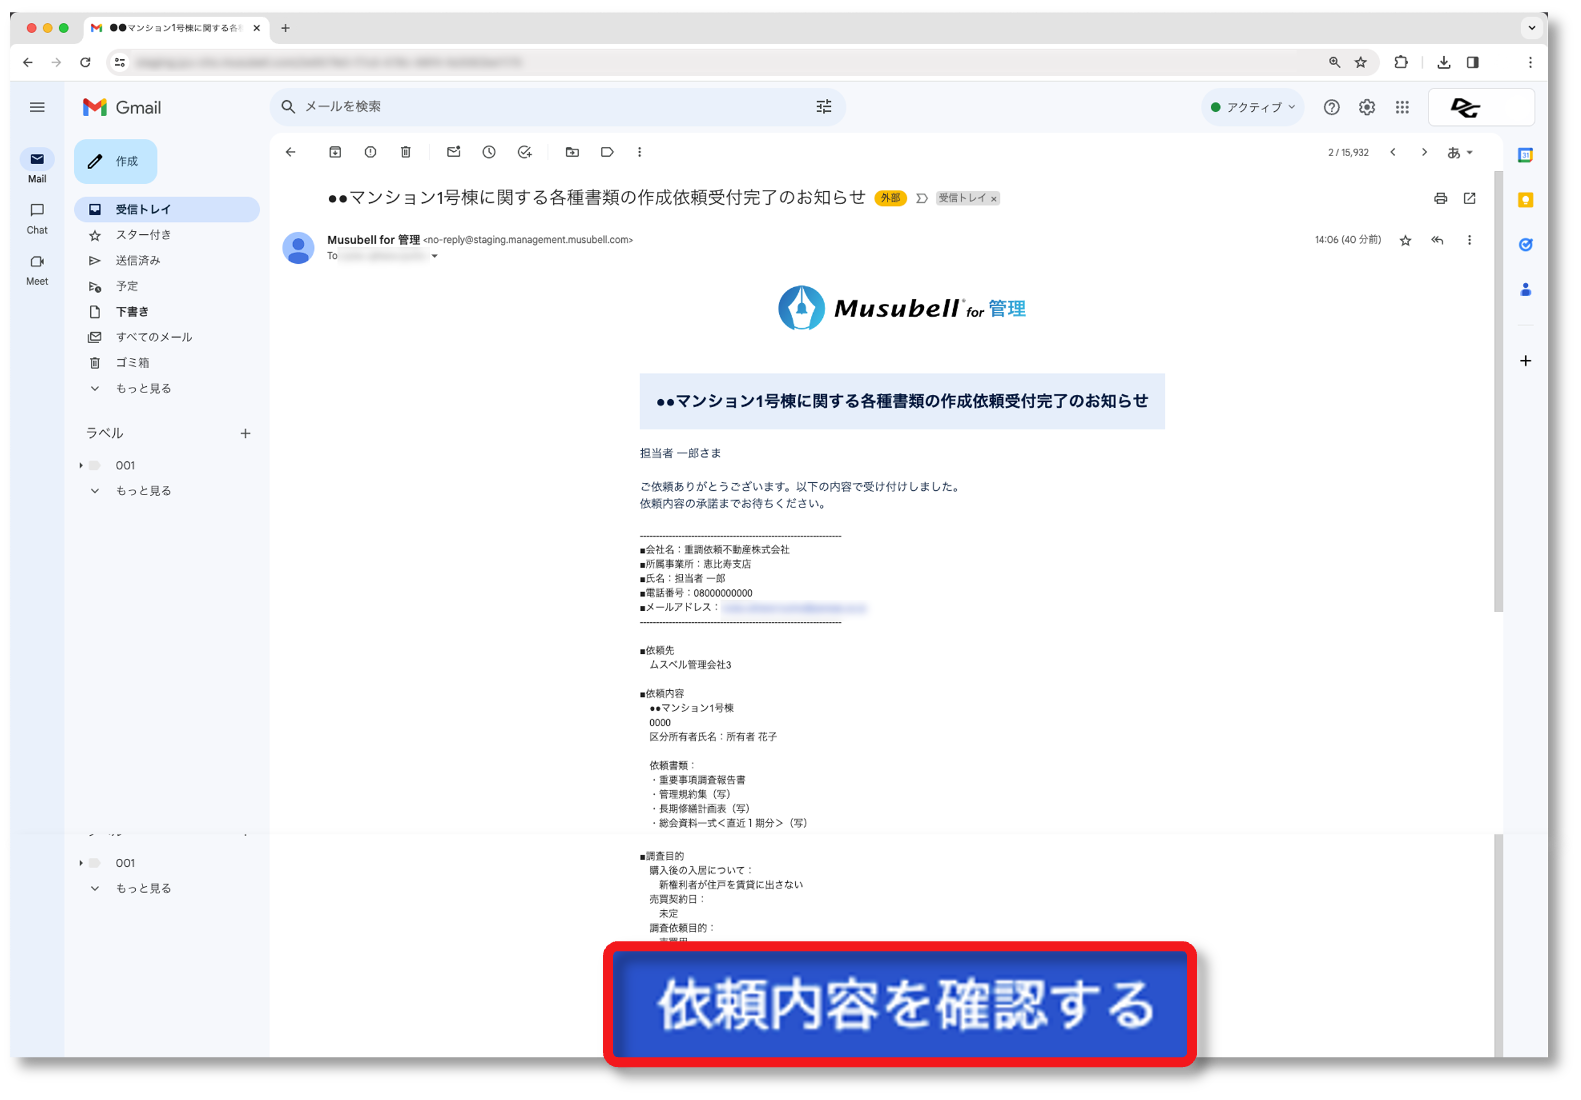Image resolution: width=1581 pixels, height=1100 pixels.
Task: Mark the email as unread
Action: [453, 152]
